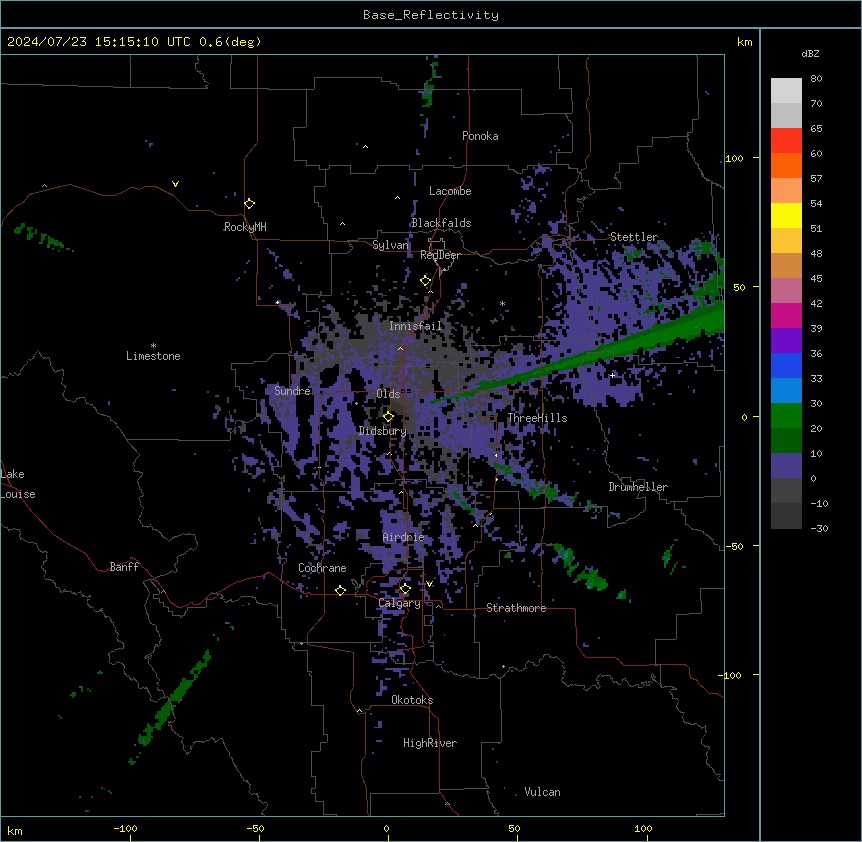This screenshot has width=862, height=842.
Task: Click the Blackfalds city label
Action: coord(441,223)
